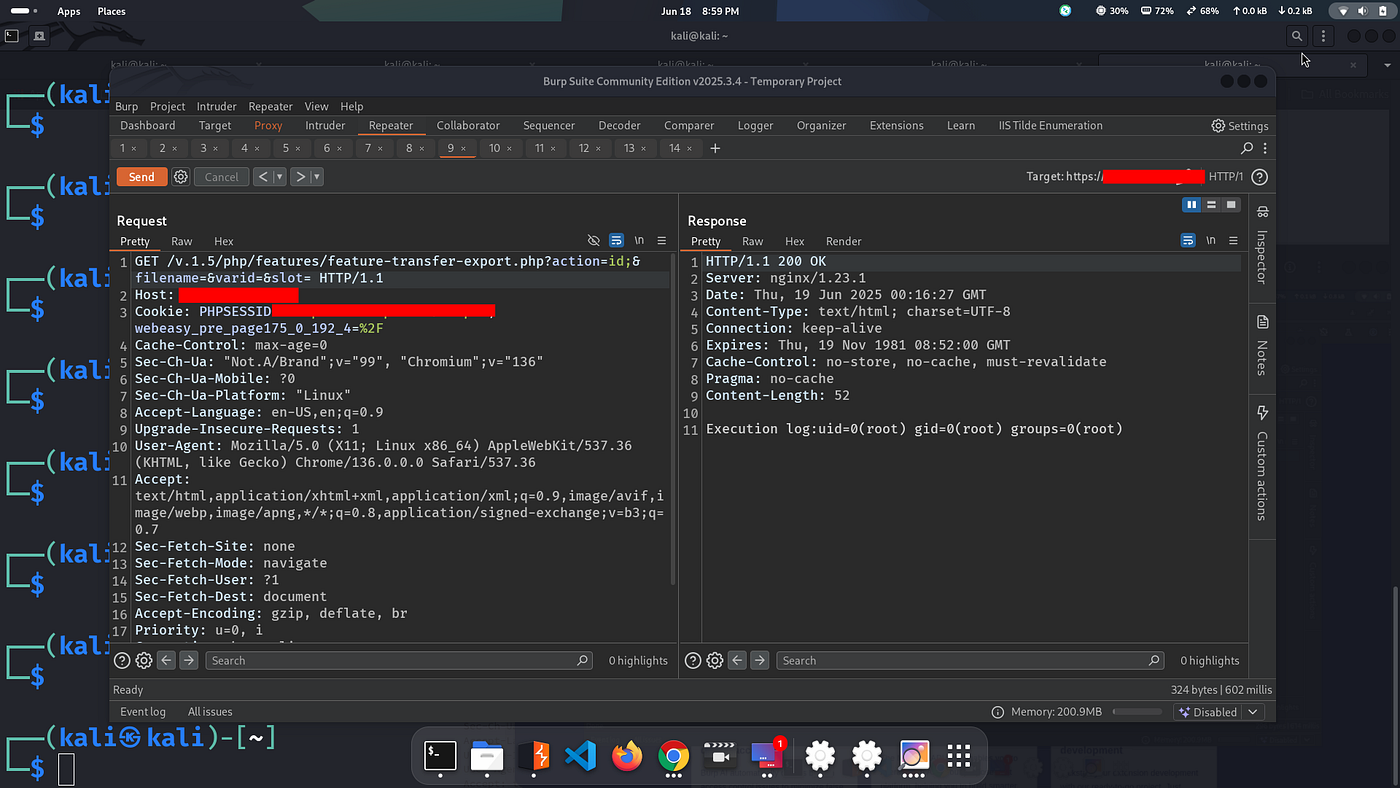Open Repeater tab options kebab menu
Screen dimensions: 1400x788
(x=1265, y=148)
